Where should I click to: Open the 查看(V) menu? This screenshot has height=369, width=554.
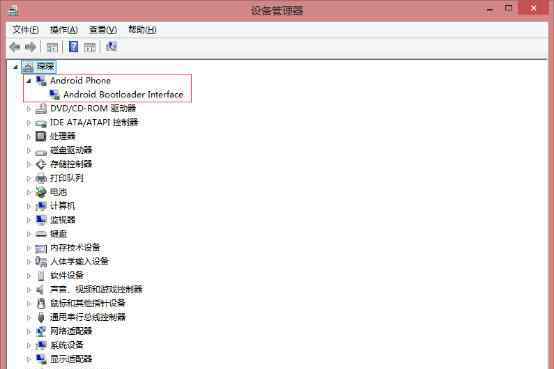[x=103, y=30]
